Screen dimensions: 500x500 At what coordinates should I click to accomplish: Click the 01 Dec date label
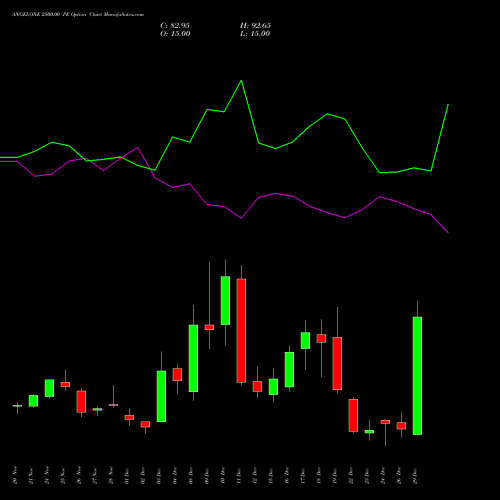pos(127,476)
